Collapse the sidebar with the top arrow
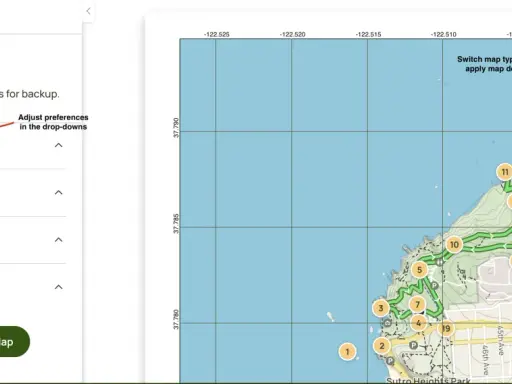 pyautogui.click(x=88, y=11)
